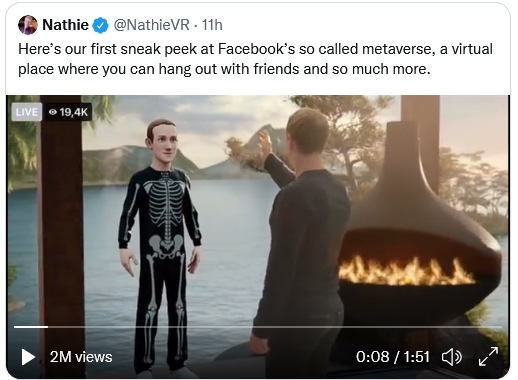Image resolution: width=518 pixels, height=380 pixels.
Task: Click the blue verified checkmark badge
Action: click(100, 25)
